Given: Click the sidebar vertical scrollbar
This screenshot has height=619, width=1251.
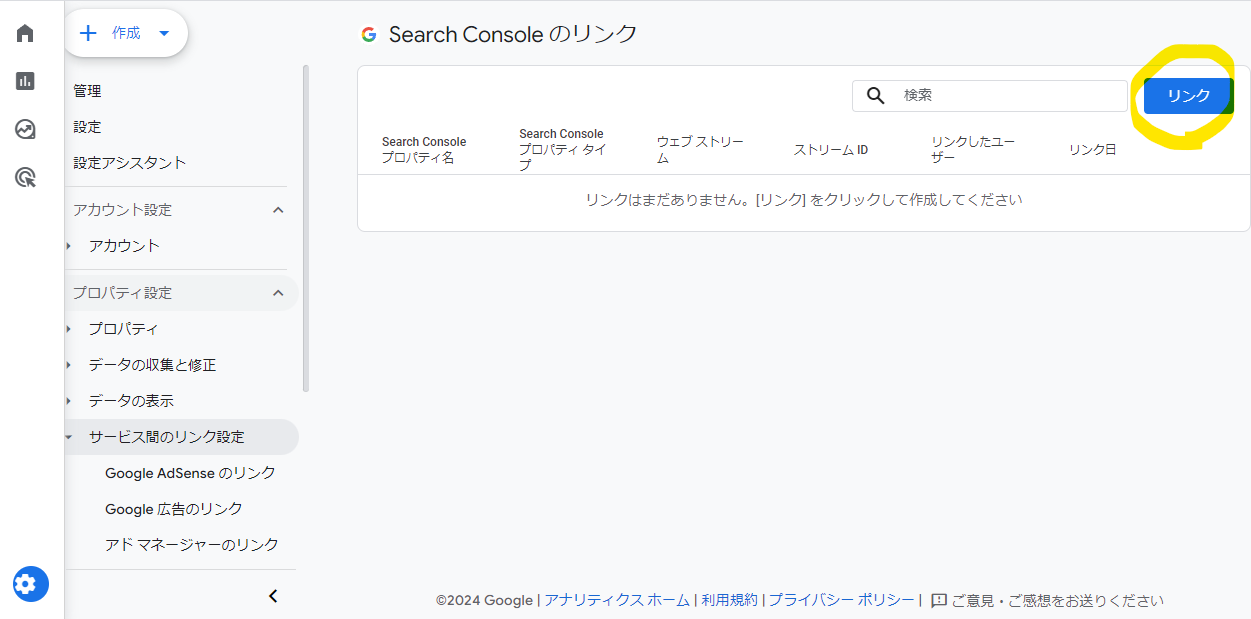Looking at the screenshot, I should click(x=305, y=228).
